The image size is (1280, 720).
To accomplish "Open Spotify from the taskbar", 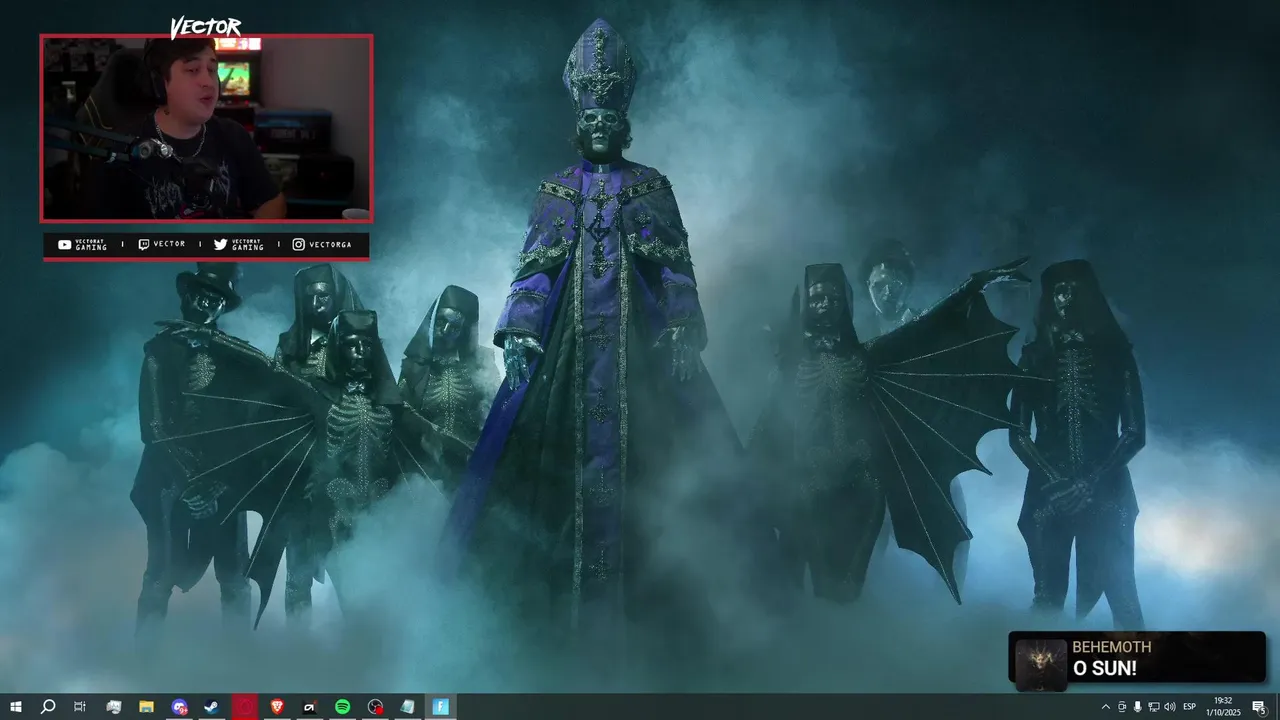I will click(x=342, y=707).
